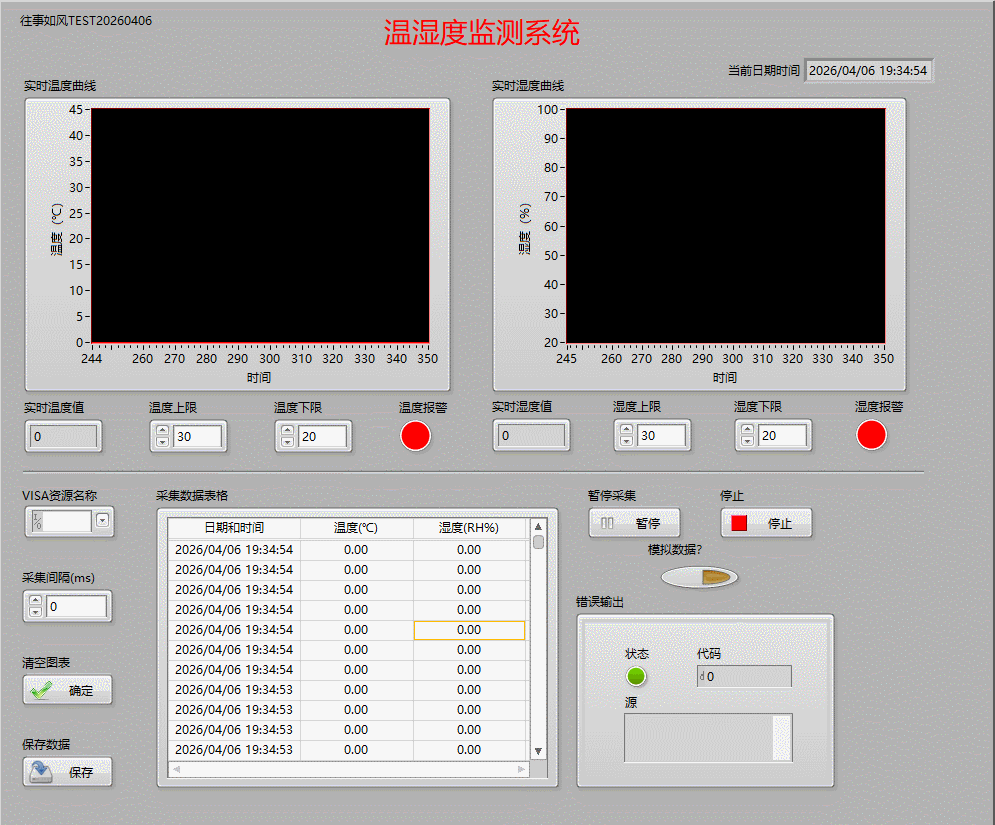Toggle the Pause acquisition button

click(x=634, y=523)
